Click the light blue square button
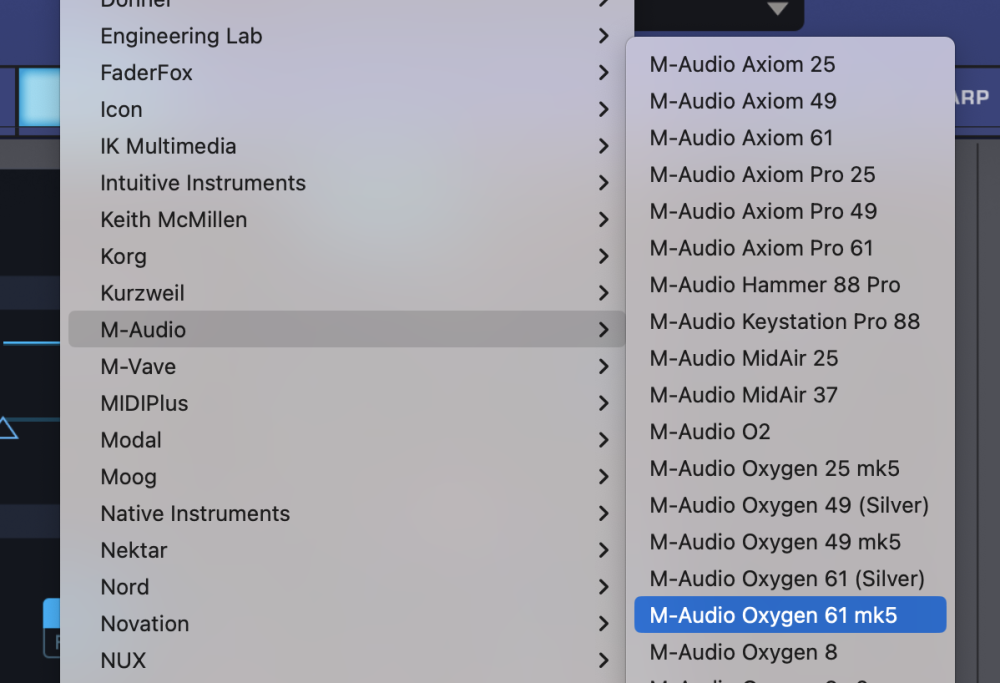Screen dimensions: 1000x683 click(40, 97)
